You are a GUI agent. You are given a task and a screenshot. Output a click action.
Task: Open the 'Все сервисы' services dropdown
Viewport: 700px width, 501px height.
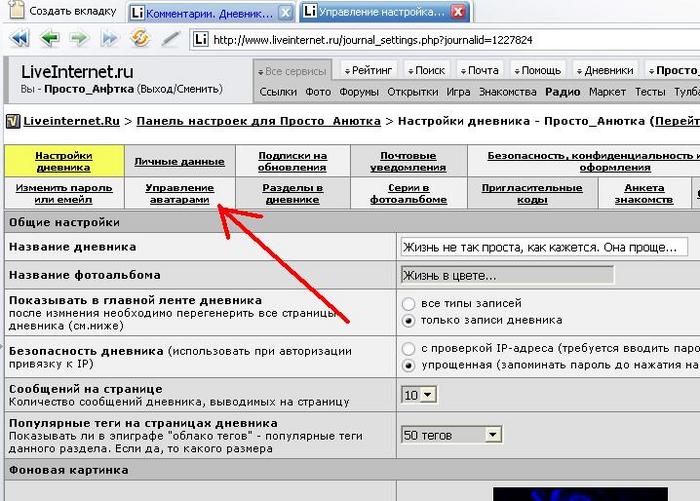click(x=296, y=71)
